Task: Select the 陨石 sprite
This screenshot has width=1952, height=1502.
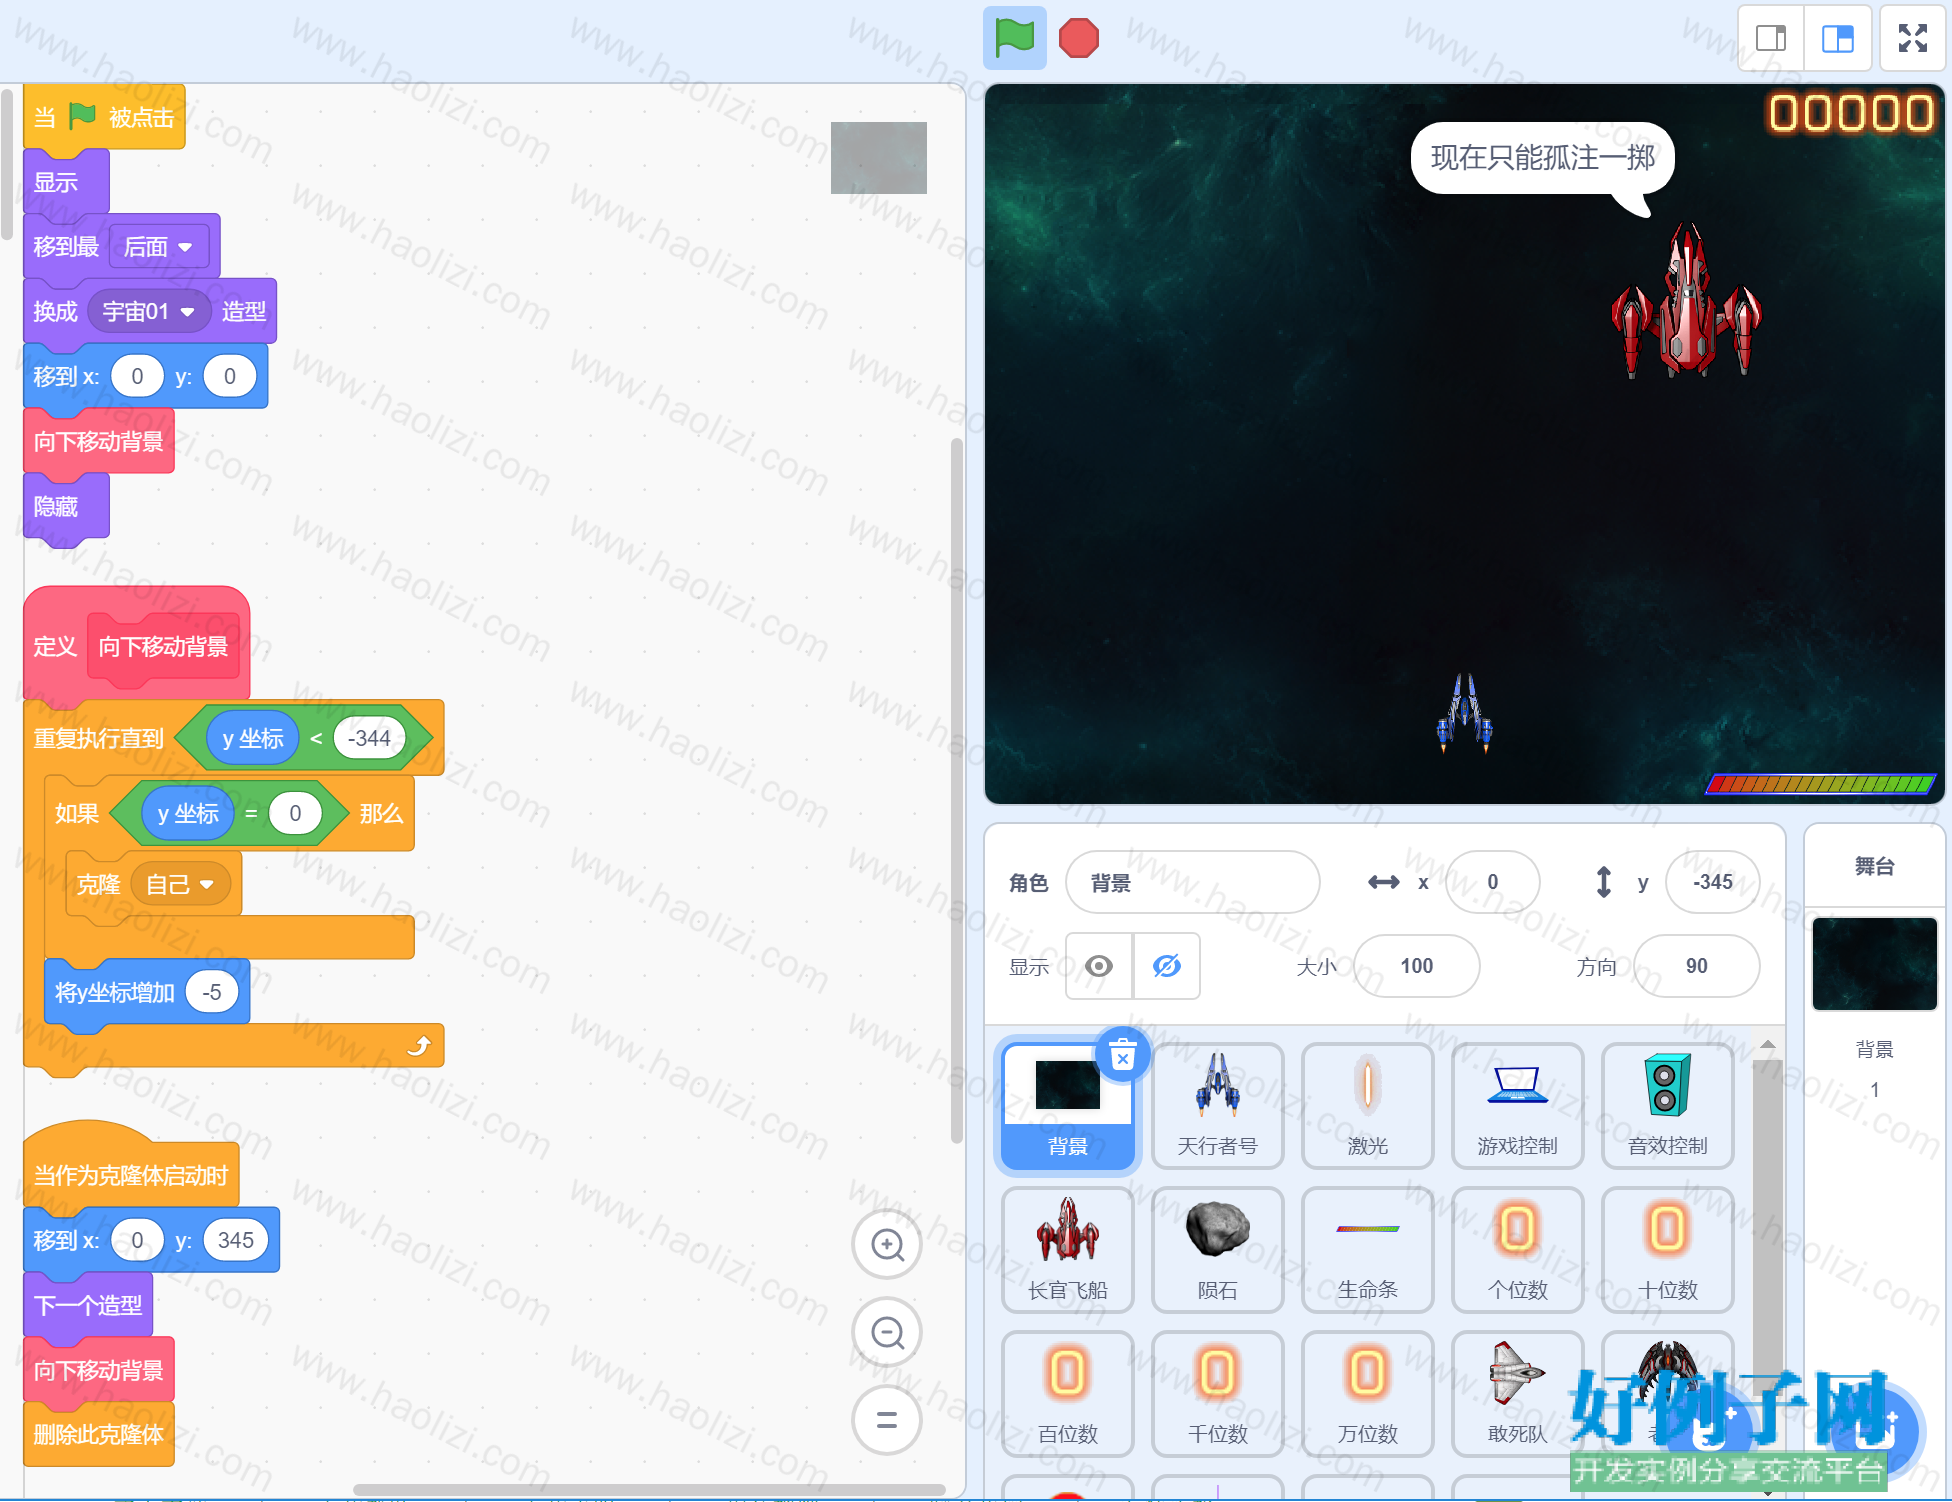Action: click(x=1217, y=1250)
